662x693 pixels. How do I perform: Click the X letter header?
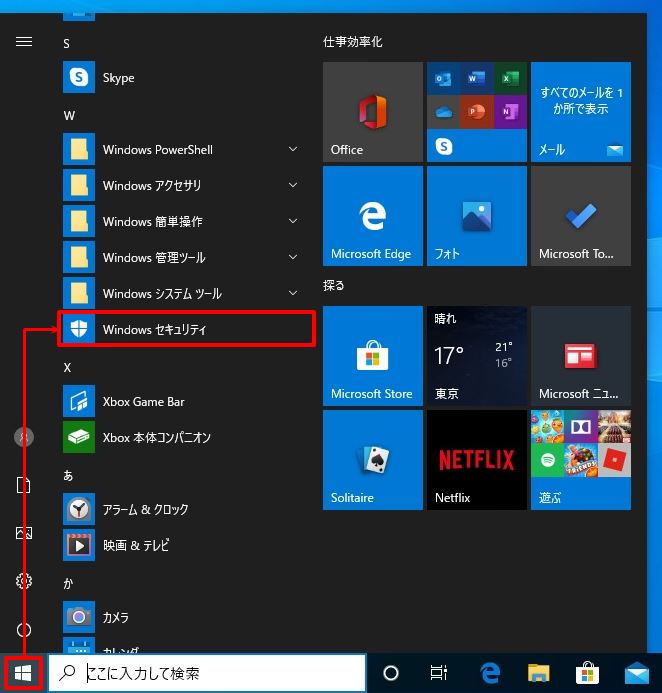pos(67,368)
